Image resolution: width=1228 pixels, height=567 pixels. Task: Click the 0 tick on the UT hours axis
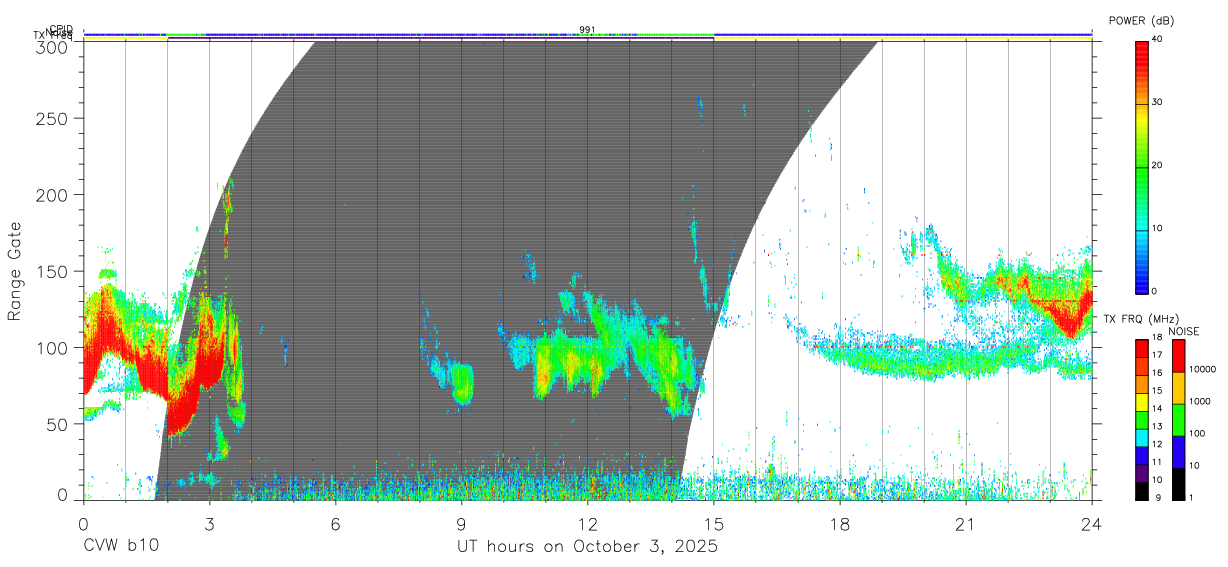[83, 525]
